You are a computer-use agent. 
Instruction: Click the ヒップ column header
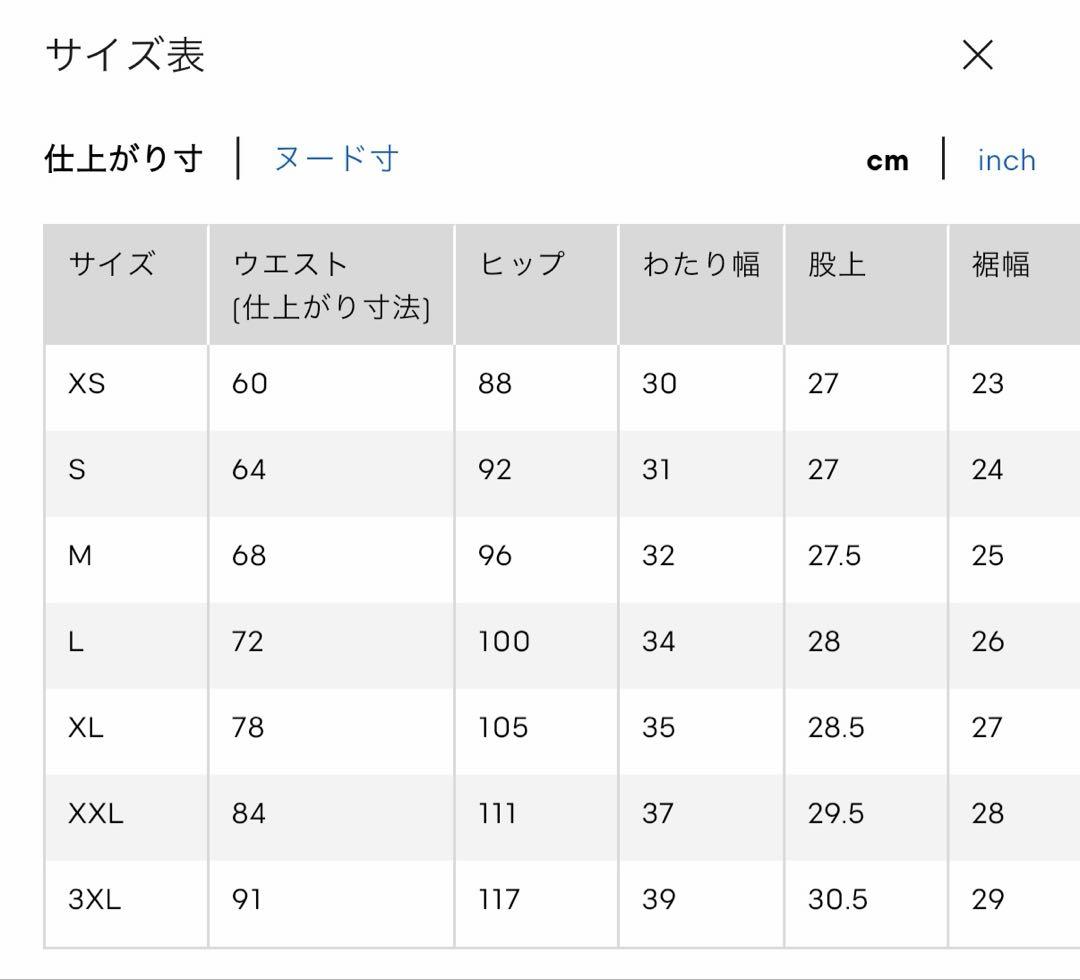[x=521, y=264]
